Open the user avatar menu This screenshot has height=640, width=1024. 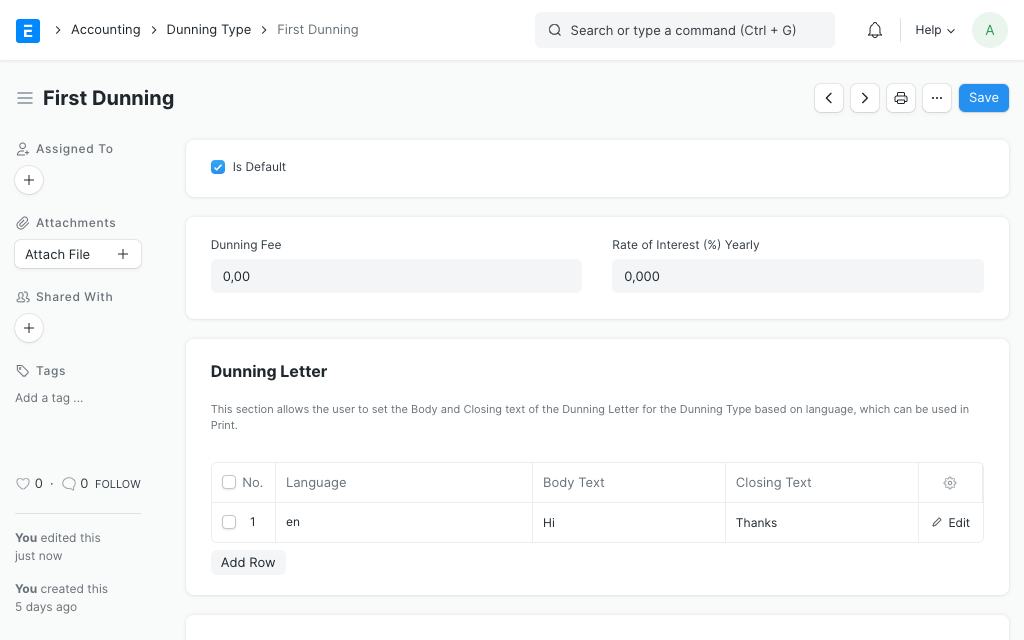pyautogui.click(x=989, y=29)
